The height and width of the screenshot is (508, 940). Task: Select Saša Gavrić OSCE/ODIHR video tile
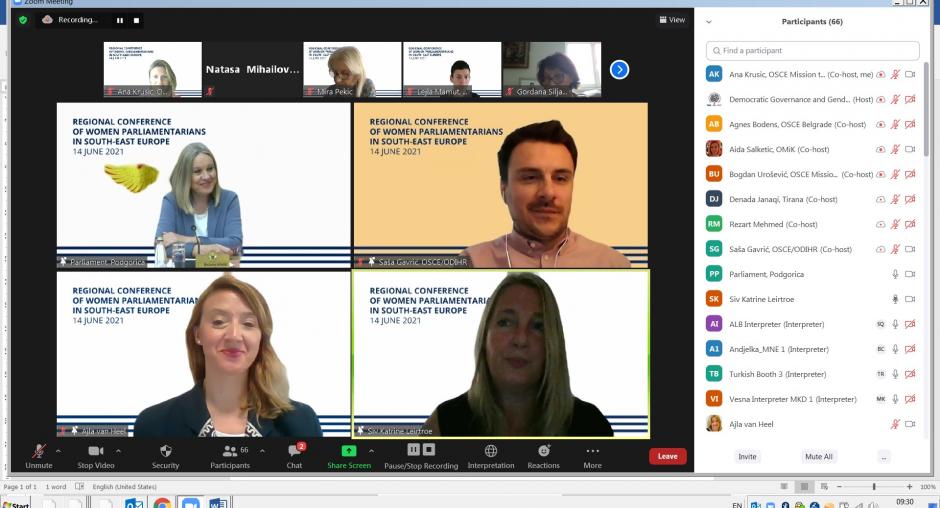501,185
